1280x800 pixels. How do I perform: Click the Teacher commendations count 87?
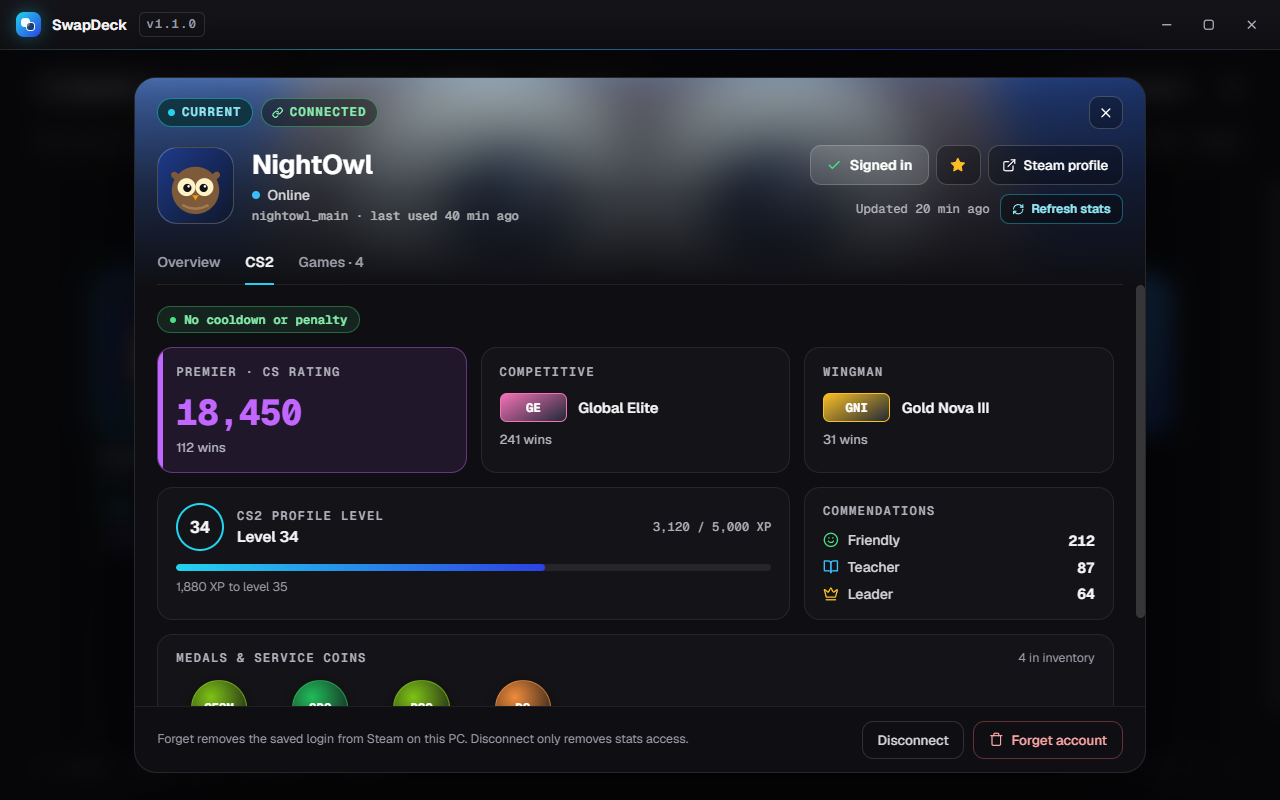1086,567
